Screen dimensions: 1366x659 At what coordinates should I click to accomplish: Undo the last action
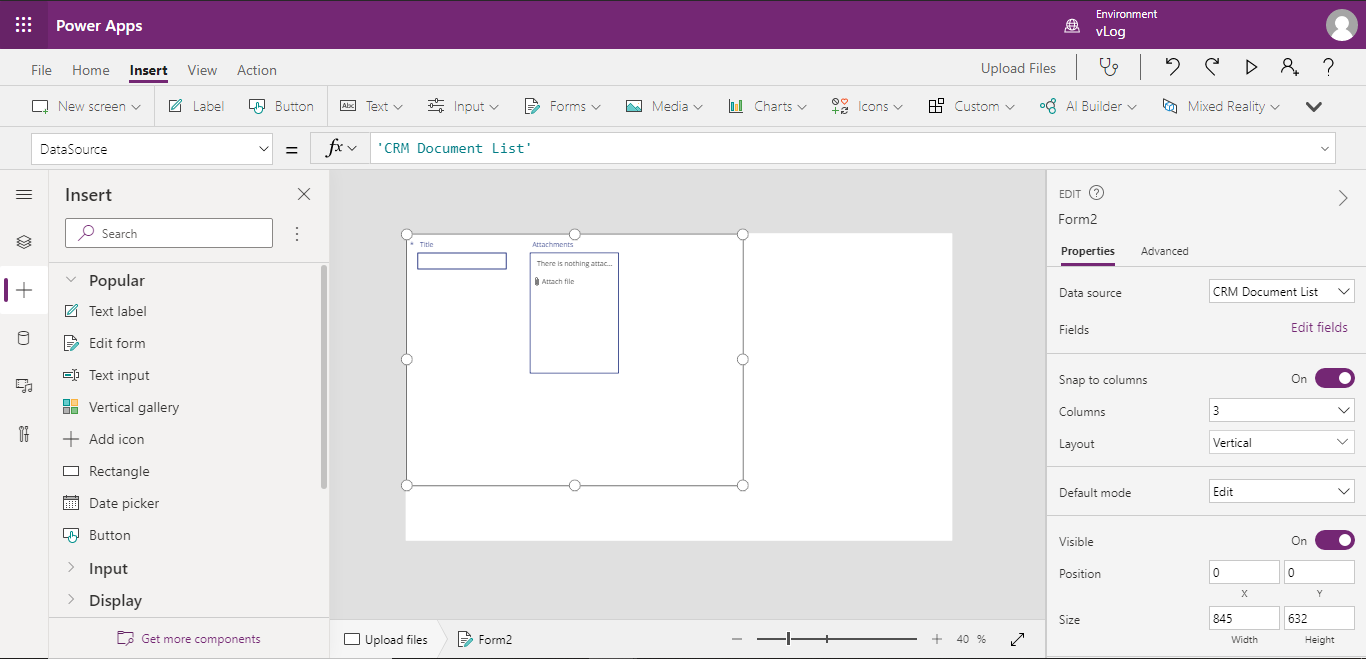(1173, 67)
